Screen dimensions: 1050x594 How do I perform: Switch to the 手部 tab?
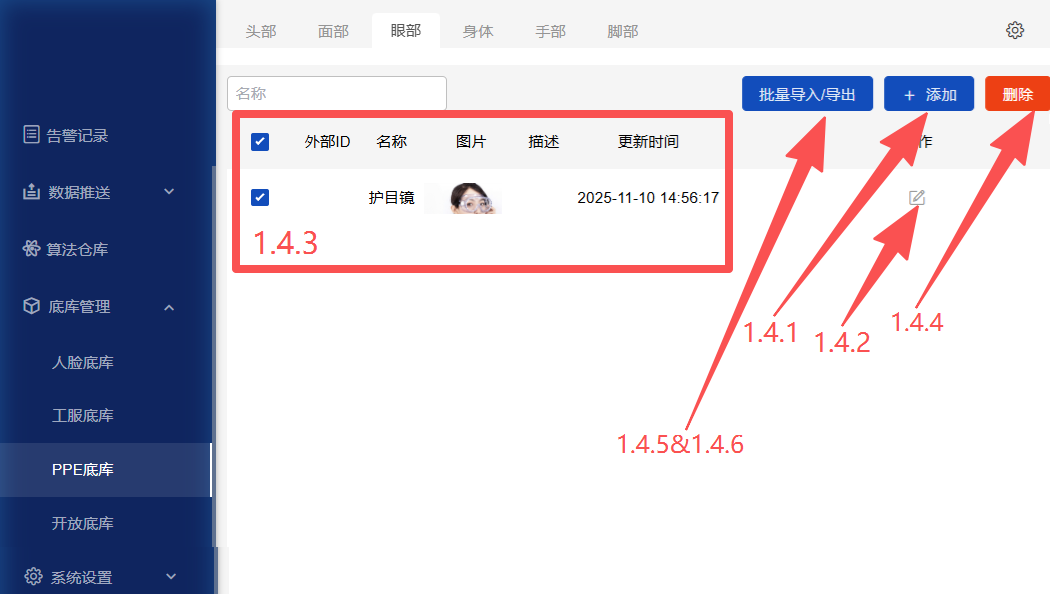tap(550, 31)
